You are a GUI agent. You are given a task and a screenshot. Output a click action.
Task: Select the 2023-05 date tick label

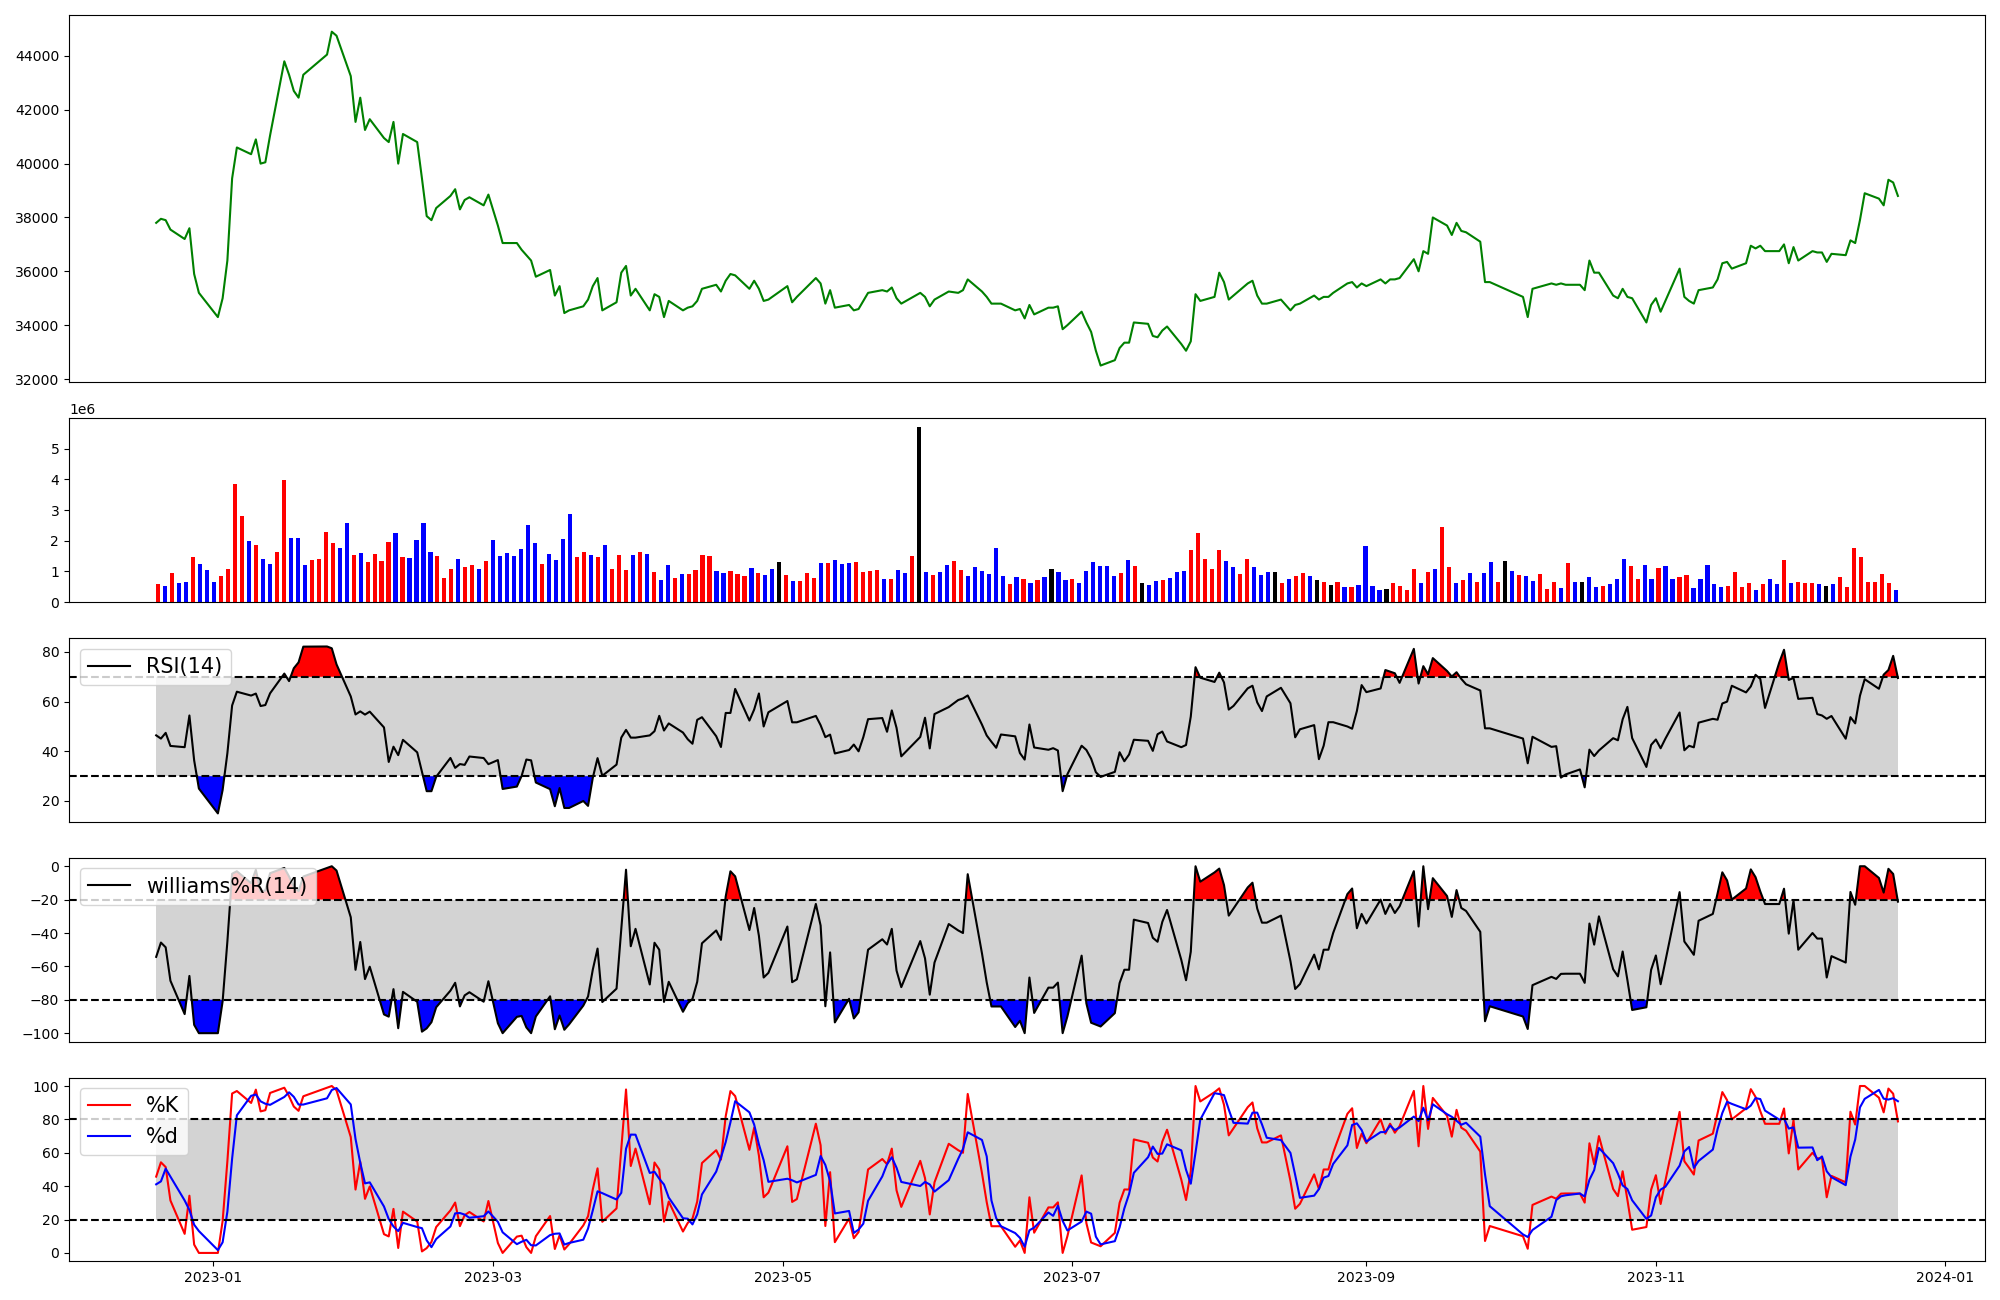coord(783,1277)
